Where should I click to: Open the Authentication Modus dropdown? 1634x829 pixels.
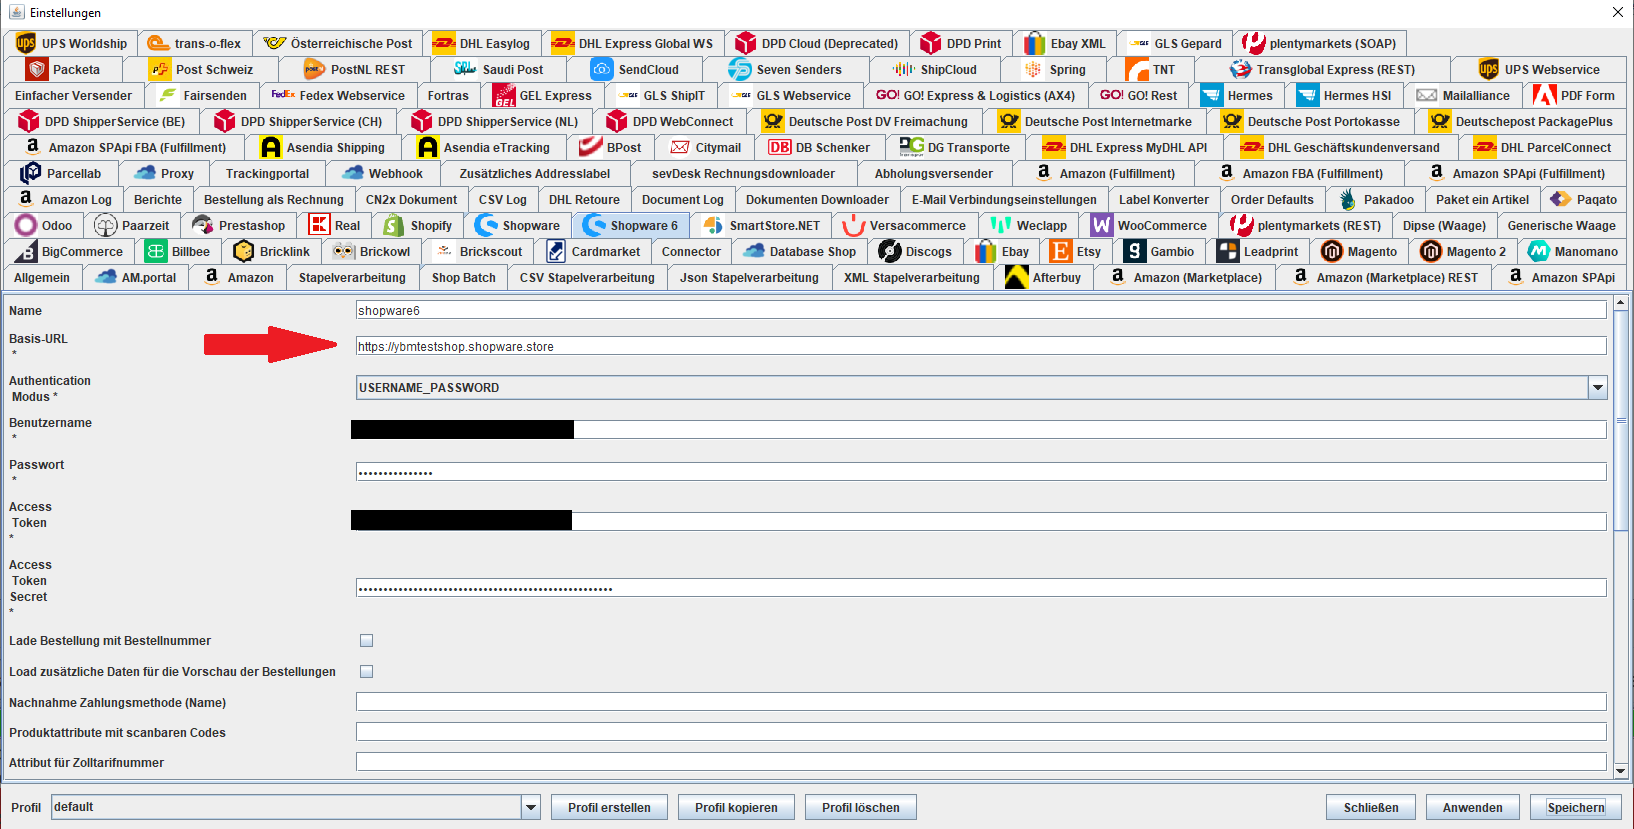click(1597, 388)
